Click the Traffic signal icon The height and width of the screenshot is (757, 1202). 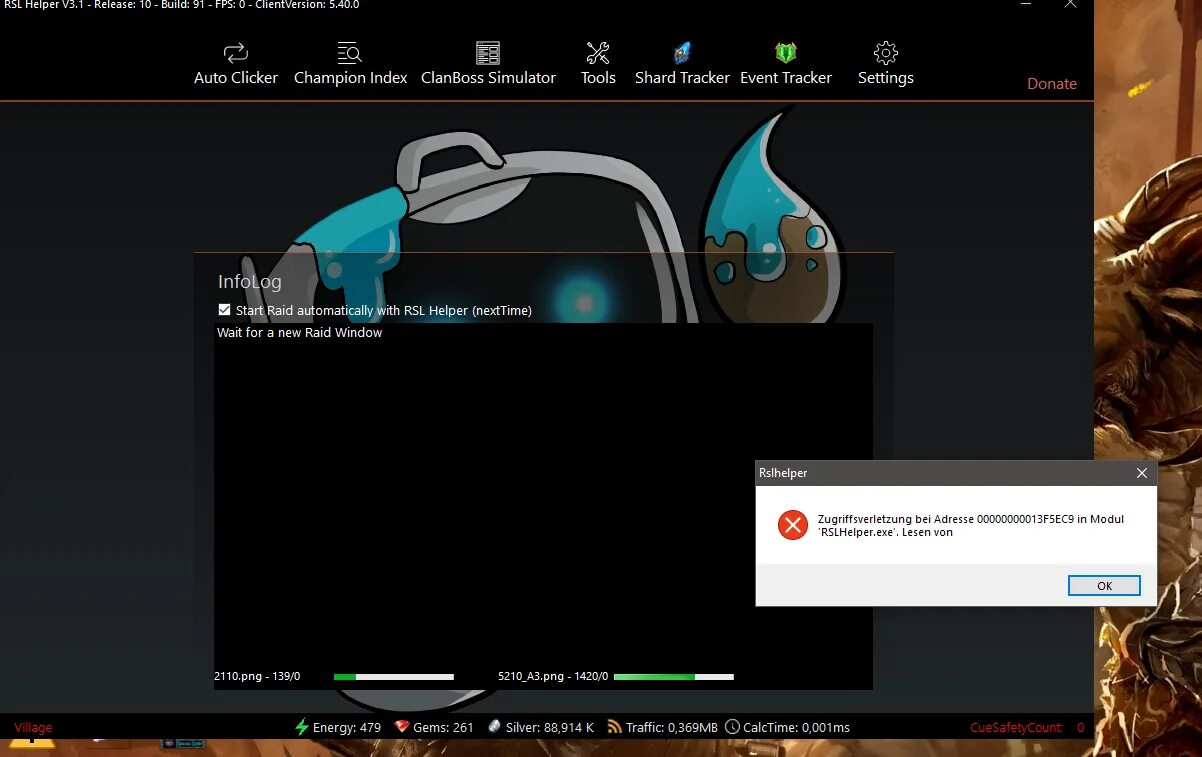click(615, 727)
